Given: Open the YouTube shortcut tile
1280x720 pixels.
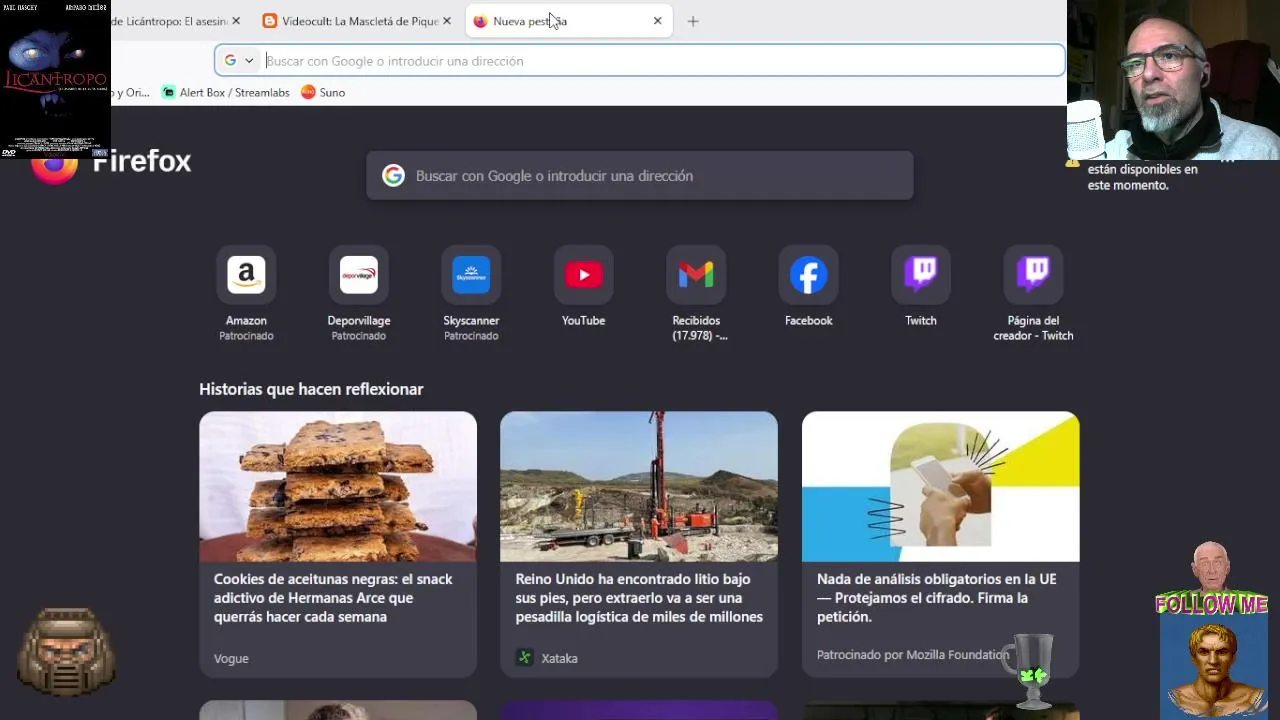Looking at the screenshot, I should (x=583, y=275).
